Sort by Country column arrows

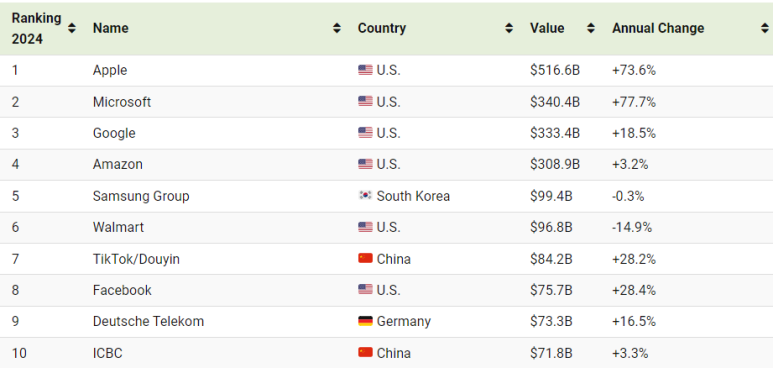[x=509, y=28]
